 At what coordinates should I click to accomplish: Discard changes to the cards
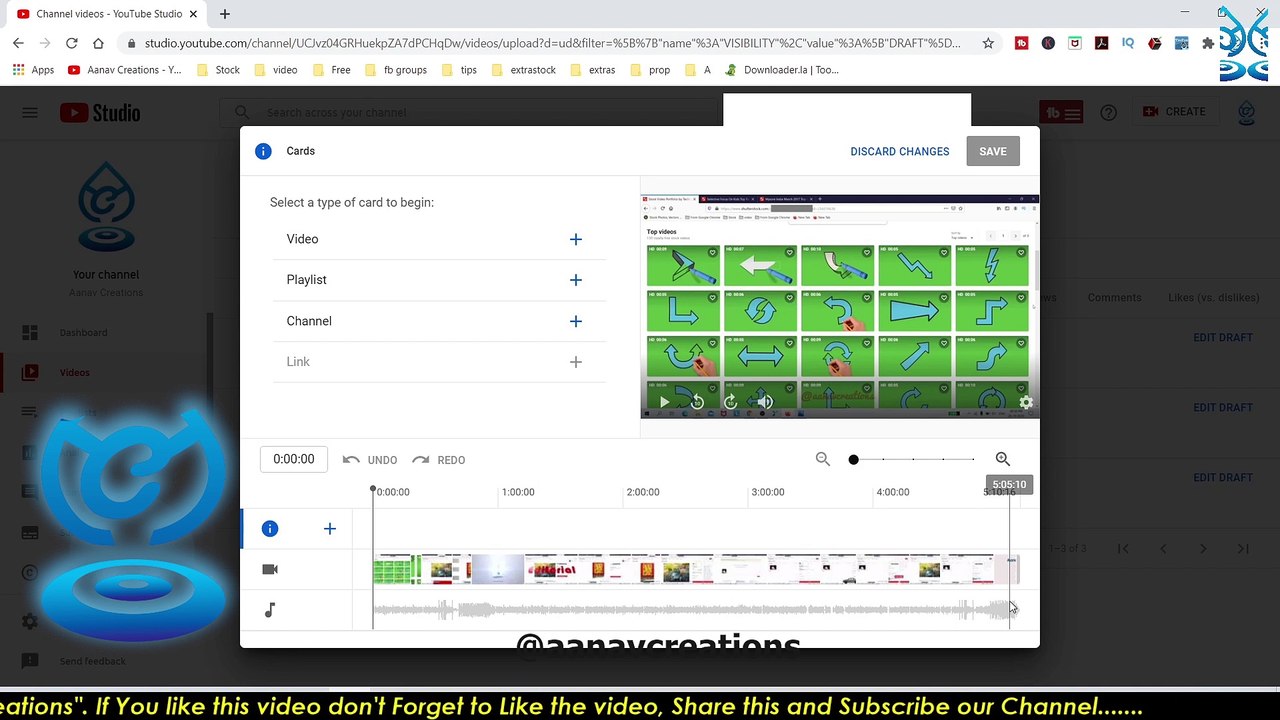(900, 151)
